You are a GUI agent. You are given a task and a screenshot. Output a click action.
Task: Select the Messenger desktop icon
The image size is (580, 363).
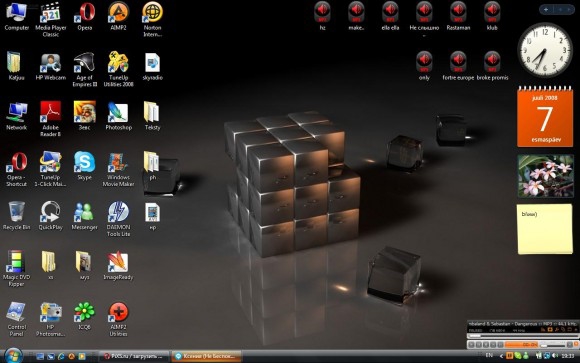click(x=84, y=216)
